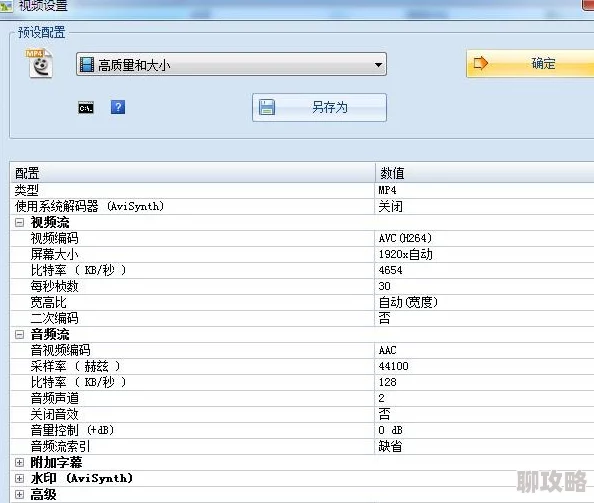This screenshot has height=503, width=594.
Task: Collapse the 音频流 section
Action: point(19,334)
